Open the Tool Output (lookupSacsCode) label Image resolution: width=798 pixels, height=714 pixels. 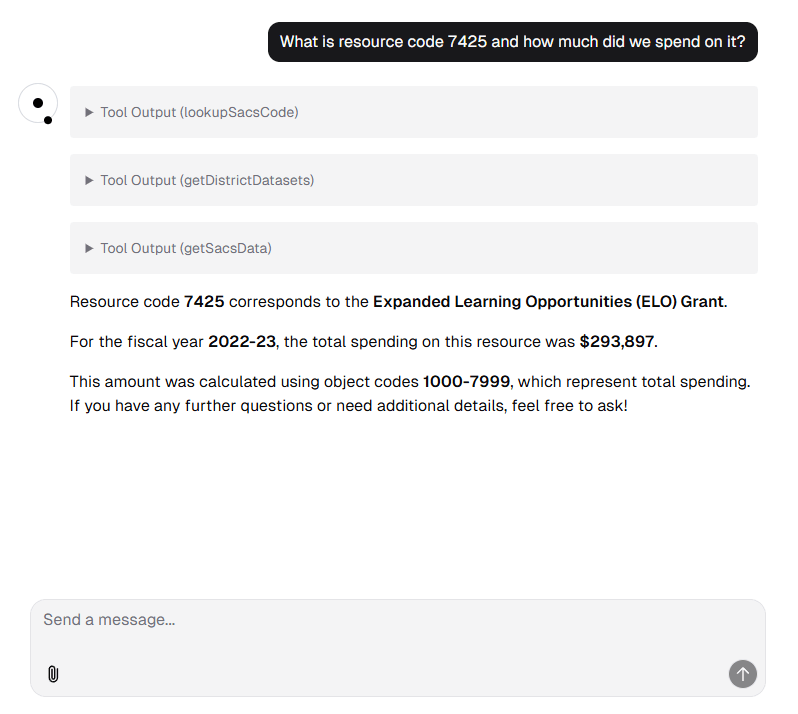pos(200,112)
